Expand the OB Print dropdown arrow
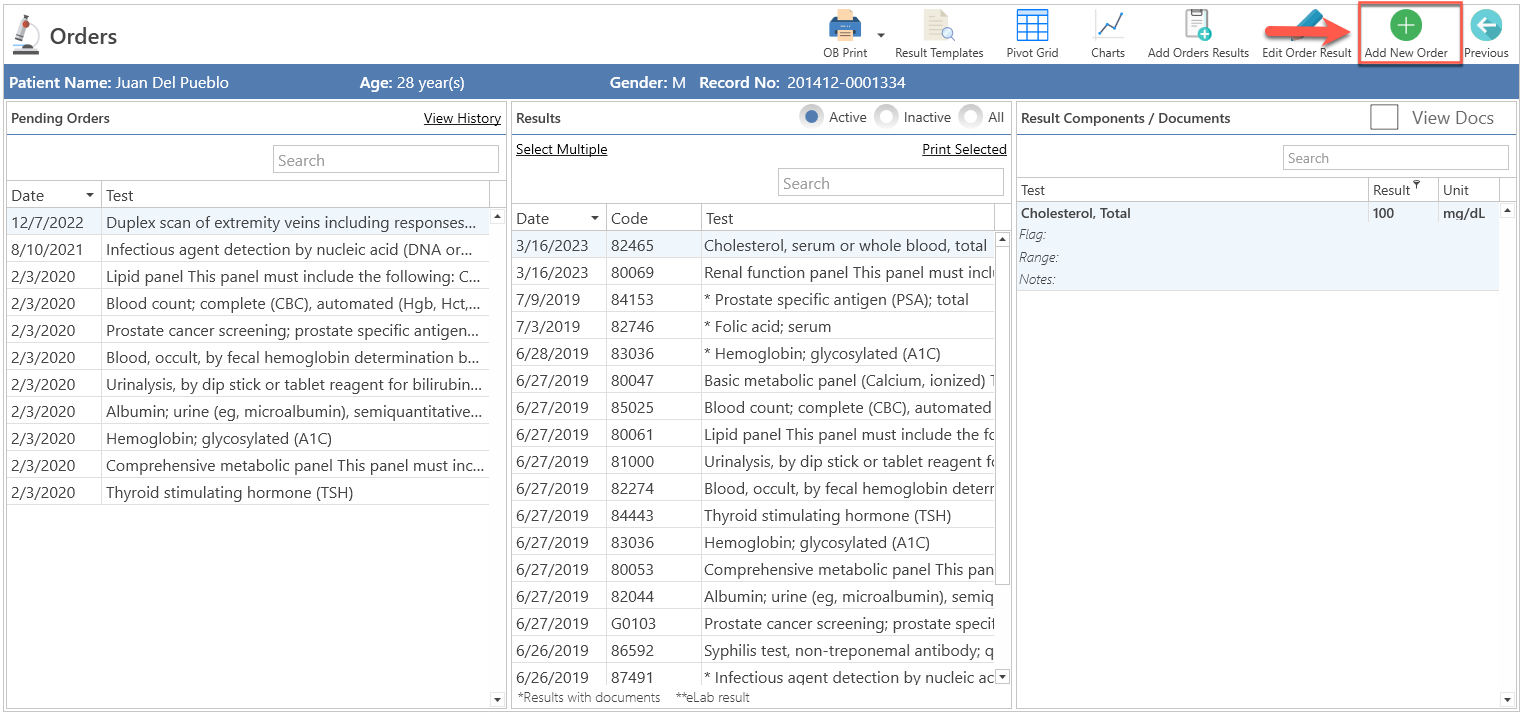 (881, 34)
